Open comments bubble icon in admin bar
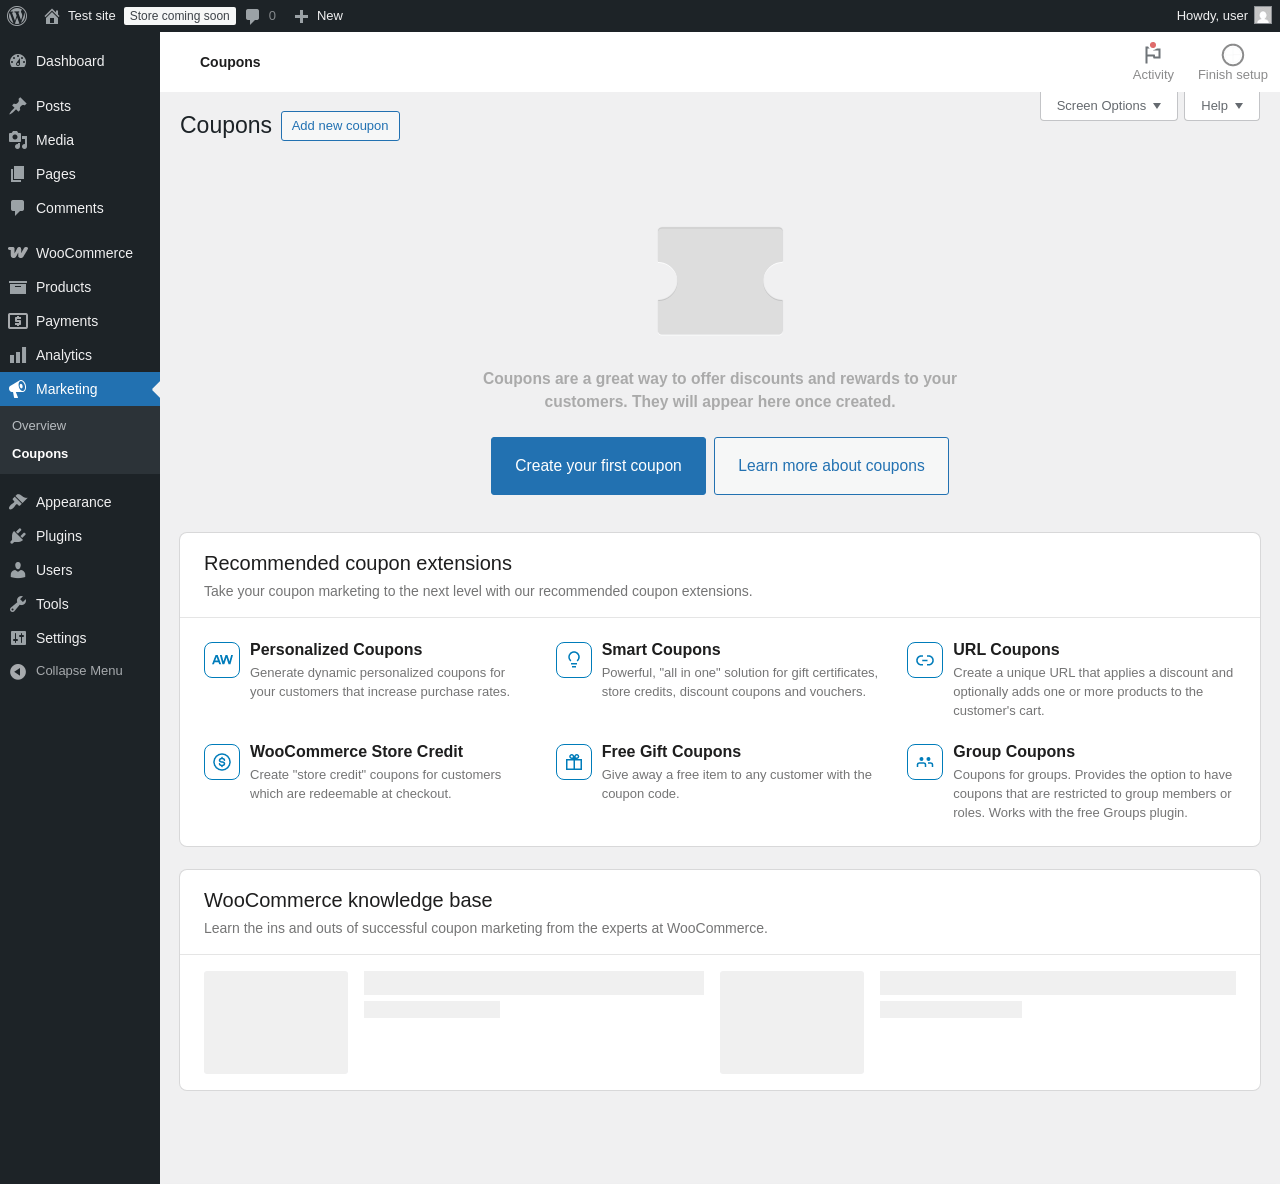The height and width of the screenshot is (1184, 1280). point(253,16)
